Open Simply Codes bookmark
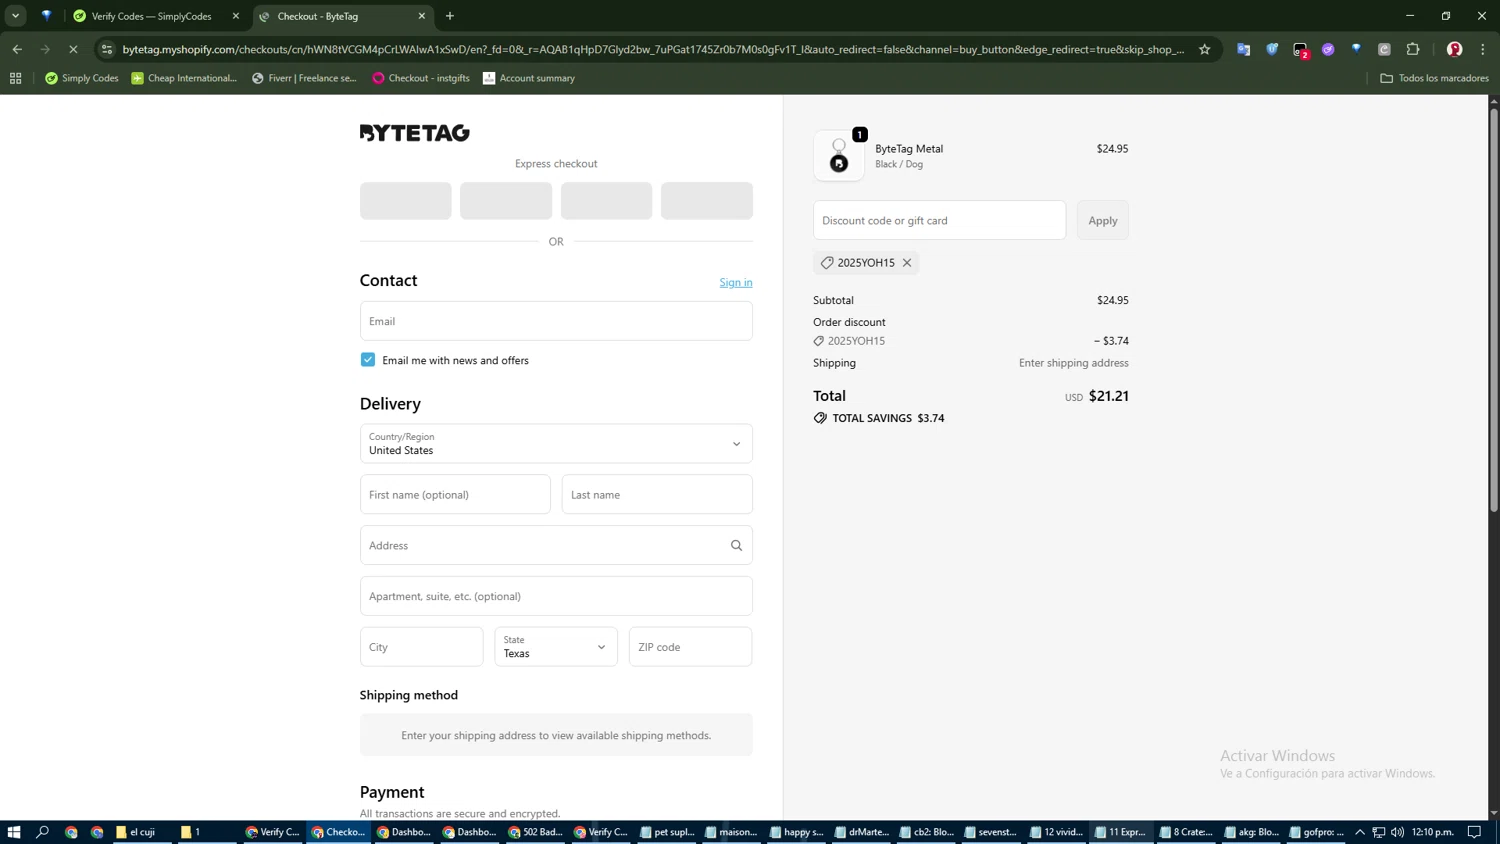 coord(82,78)
